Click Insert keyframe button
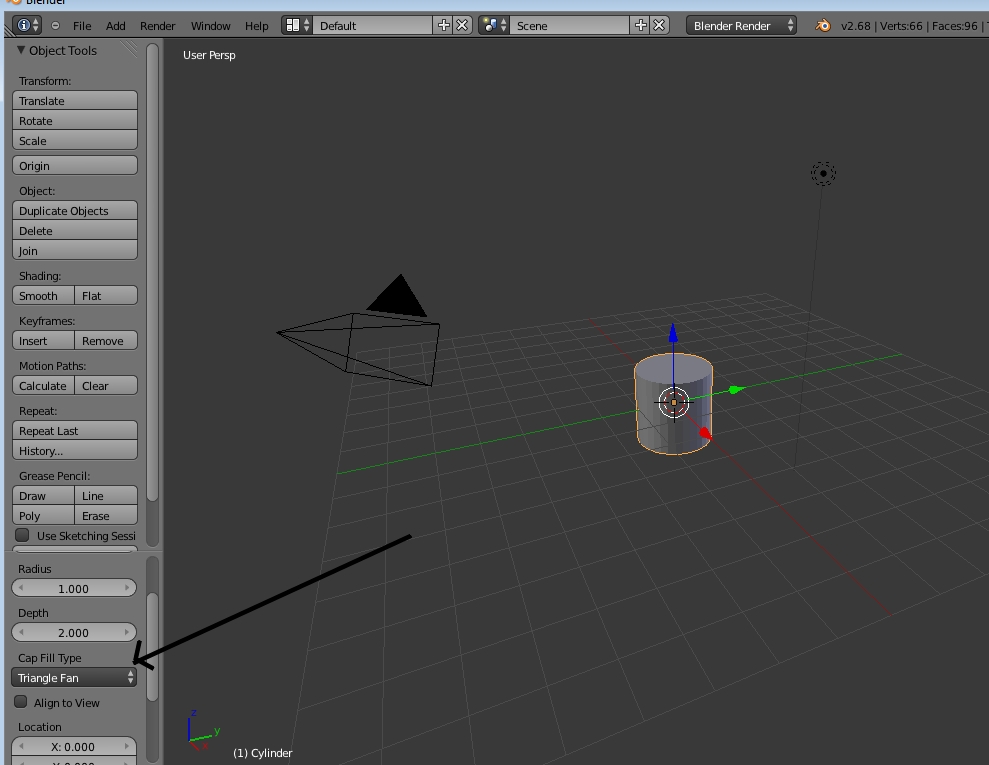Screen dimensions: 989x765 [44, 340]
